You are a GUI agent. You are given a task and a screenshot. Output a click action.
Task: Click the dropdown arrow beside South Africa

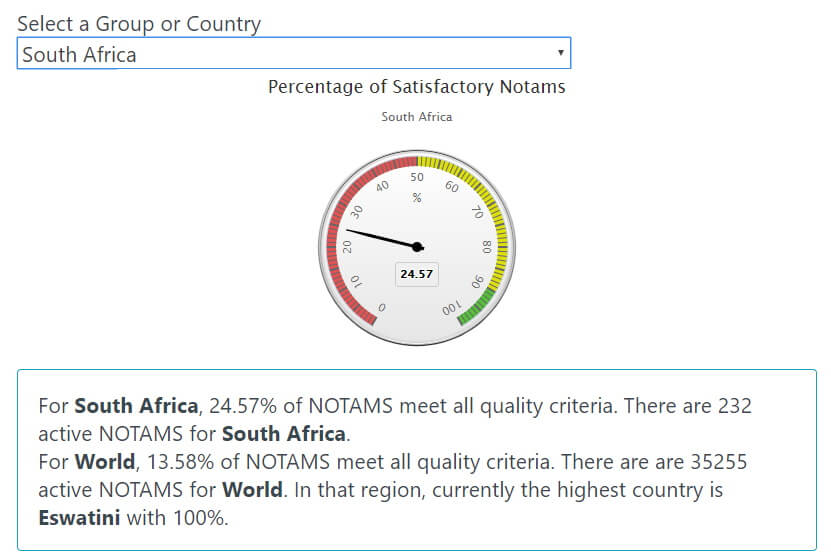560,53
